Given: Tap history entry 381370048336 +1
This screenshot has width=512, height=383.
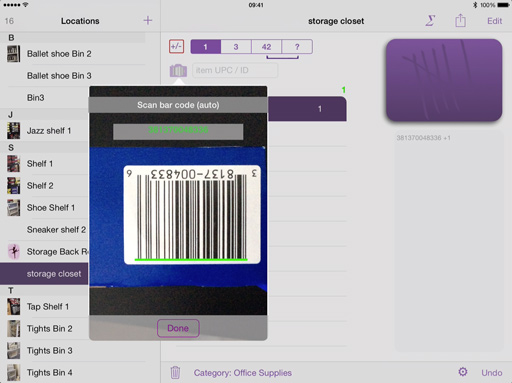Looking at the screenshot, I should (x=423, y=138).
